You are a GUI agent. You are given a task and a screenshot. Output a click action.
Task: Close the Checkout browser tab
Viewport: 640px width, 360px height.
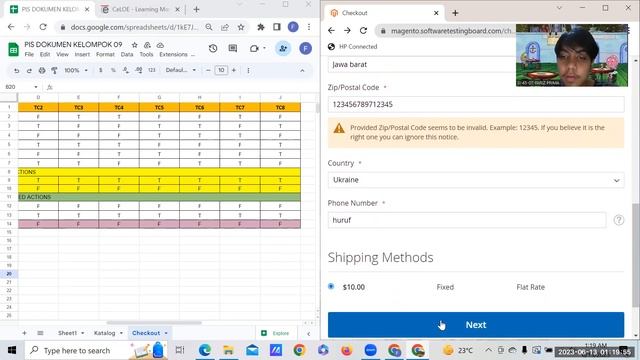tap(436, 13)
